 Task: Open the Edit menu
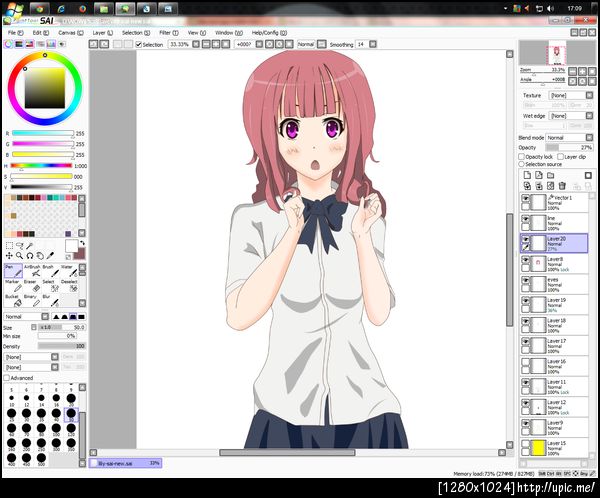click(x=41, y=33)
